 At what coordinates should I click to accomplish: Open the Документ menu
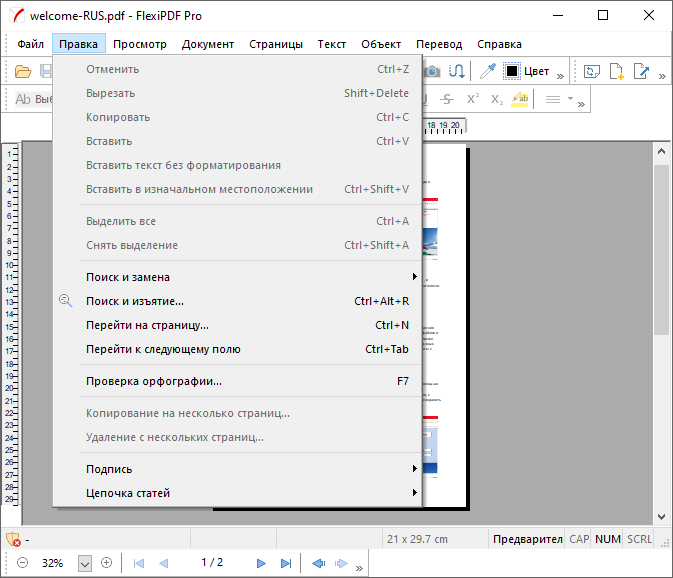click(x=208, y=44)
